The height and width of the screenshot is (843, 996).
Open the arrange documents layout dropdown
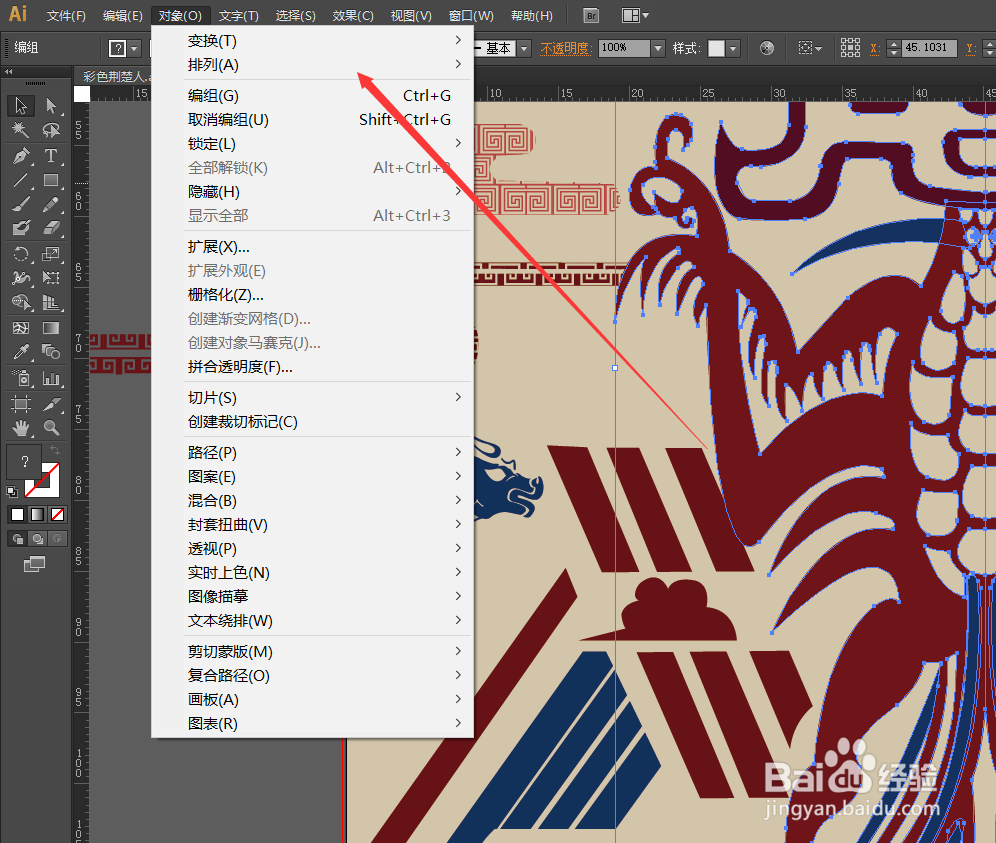[x=635, y=15]
